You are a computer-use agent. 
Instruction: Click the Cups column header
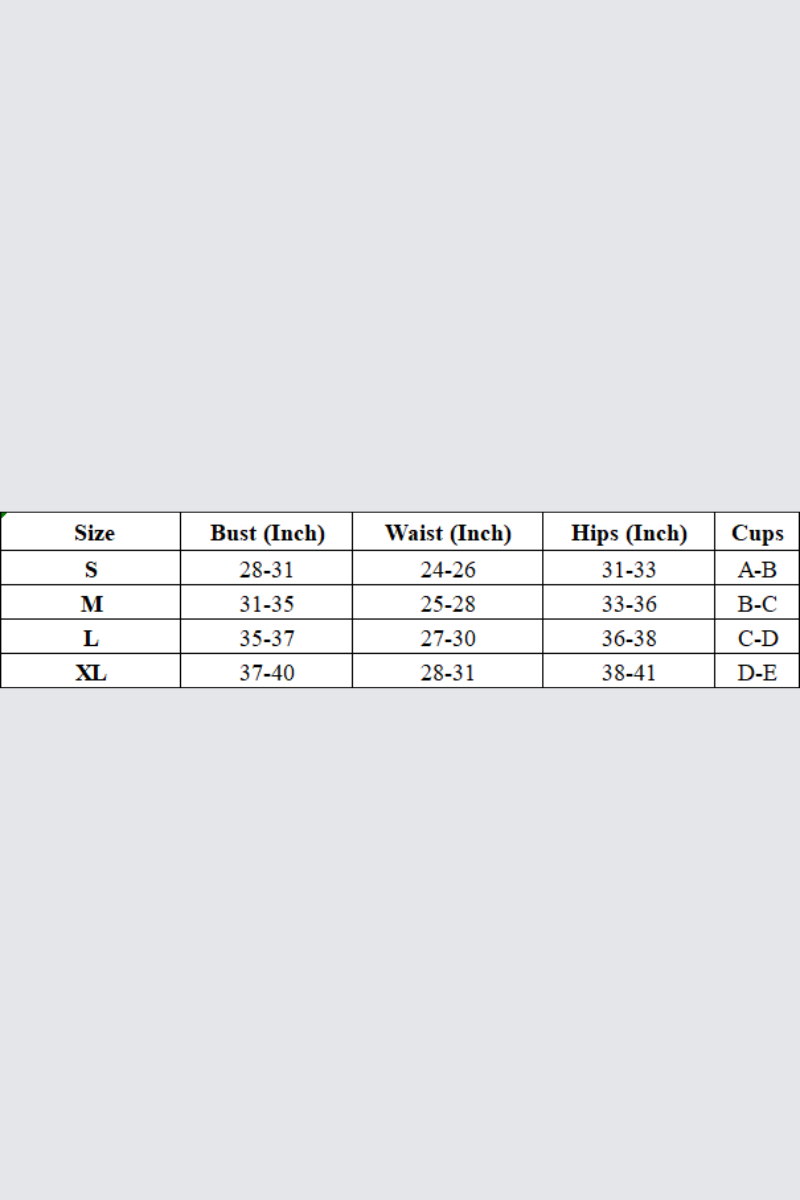click(757, 533)
